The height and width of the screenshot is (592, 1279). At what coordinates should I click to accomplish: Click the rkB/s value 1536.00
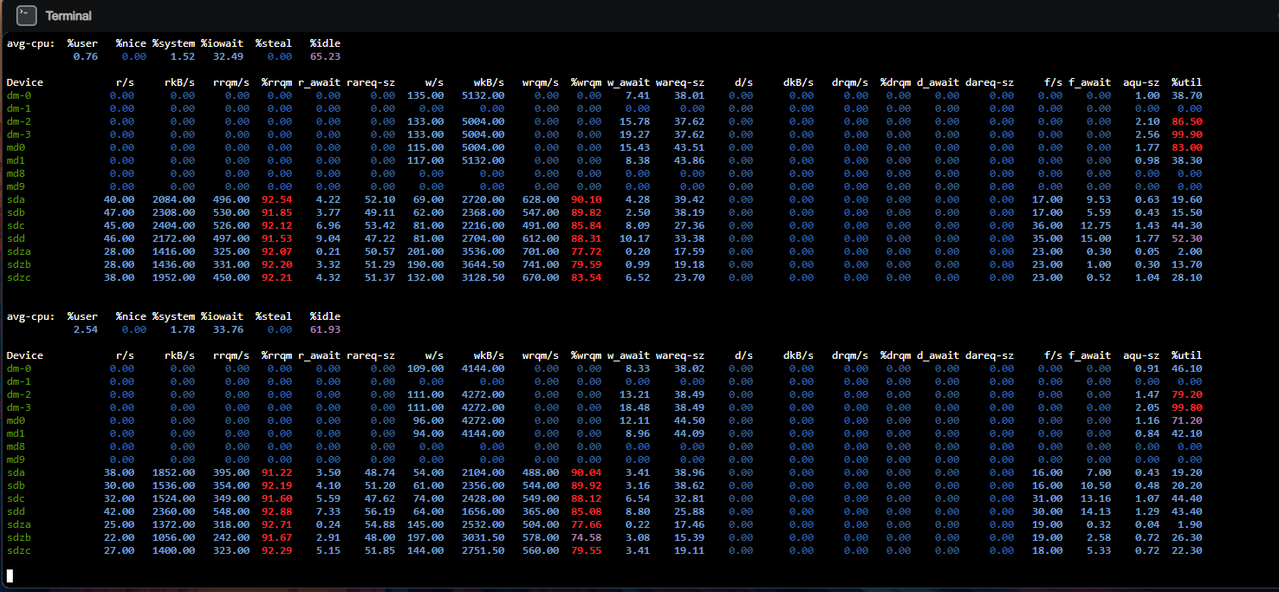pyautogui.click(x=175, y=486)
